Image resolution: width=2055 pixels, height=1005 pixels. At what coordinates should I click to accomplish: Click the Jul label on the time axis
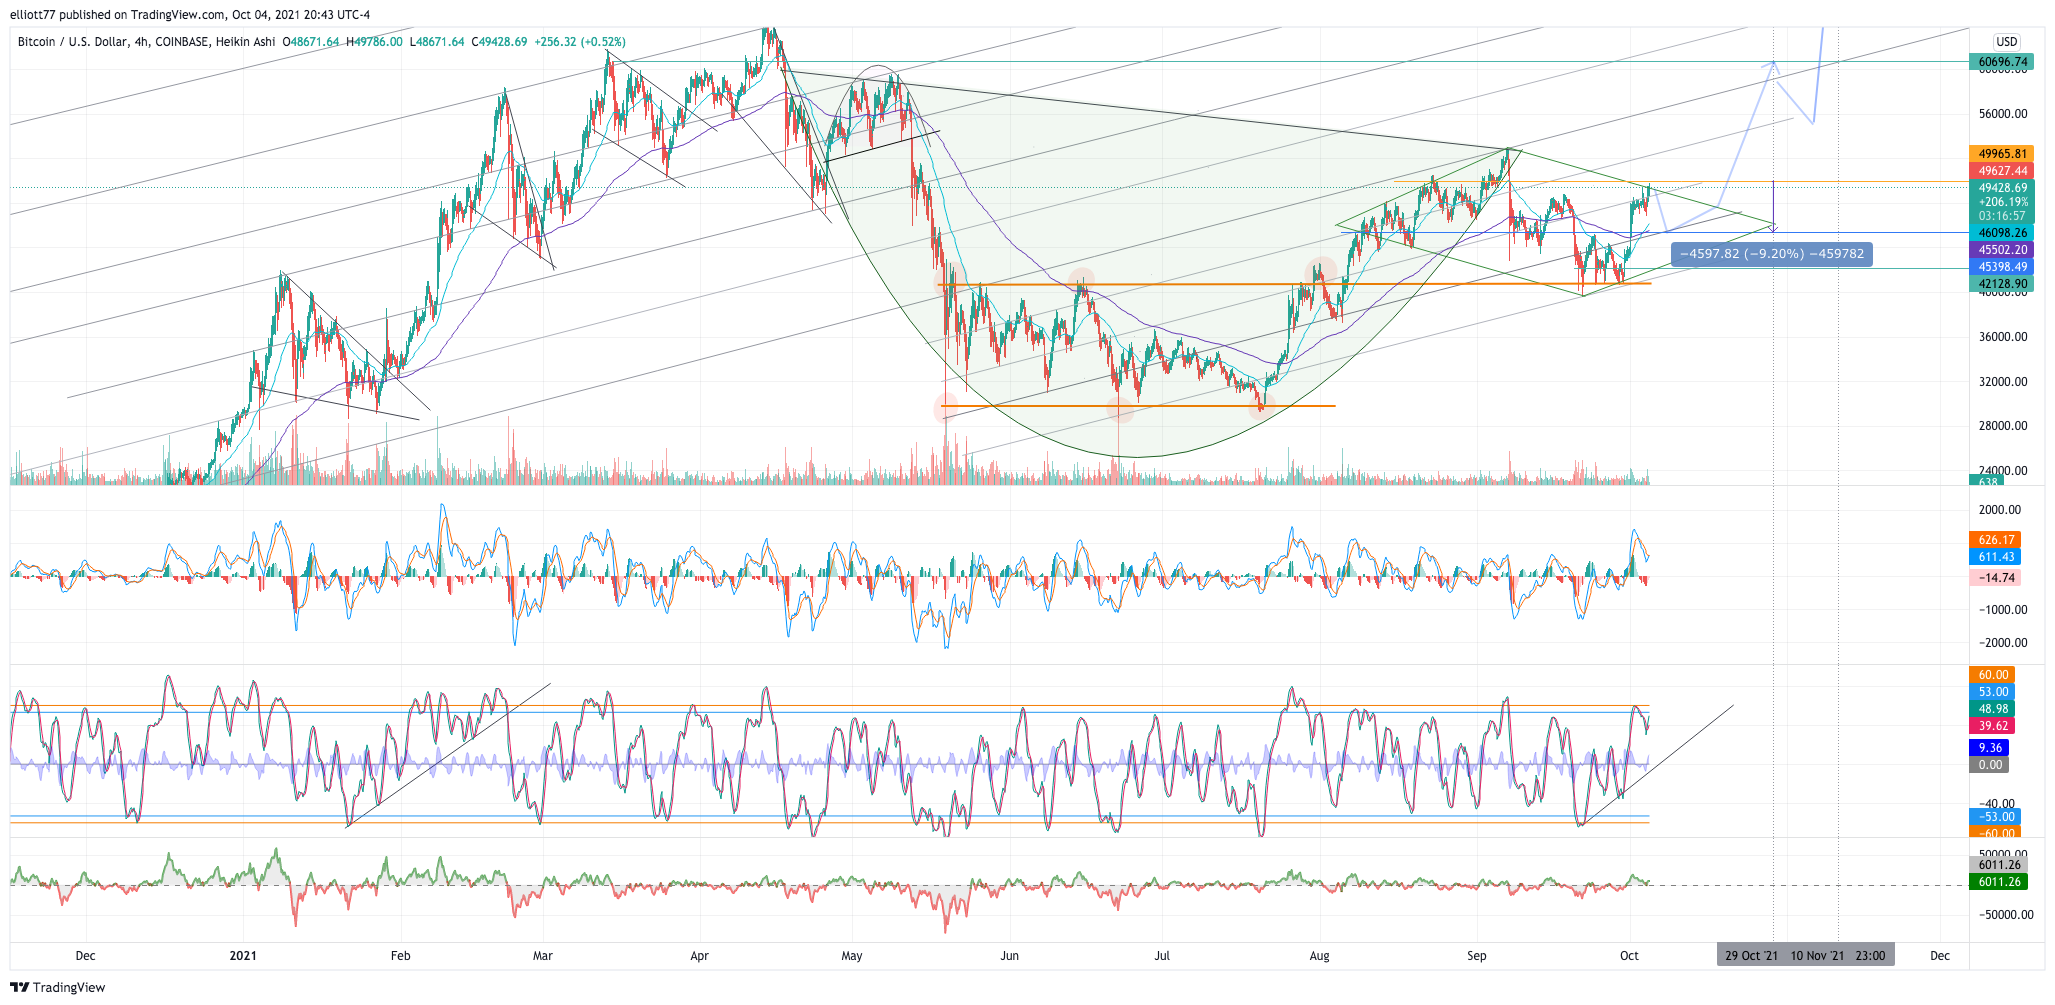(1162, 956)
